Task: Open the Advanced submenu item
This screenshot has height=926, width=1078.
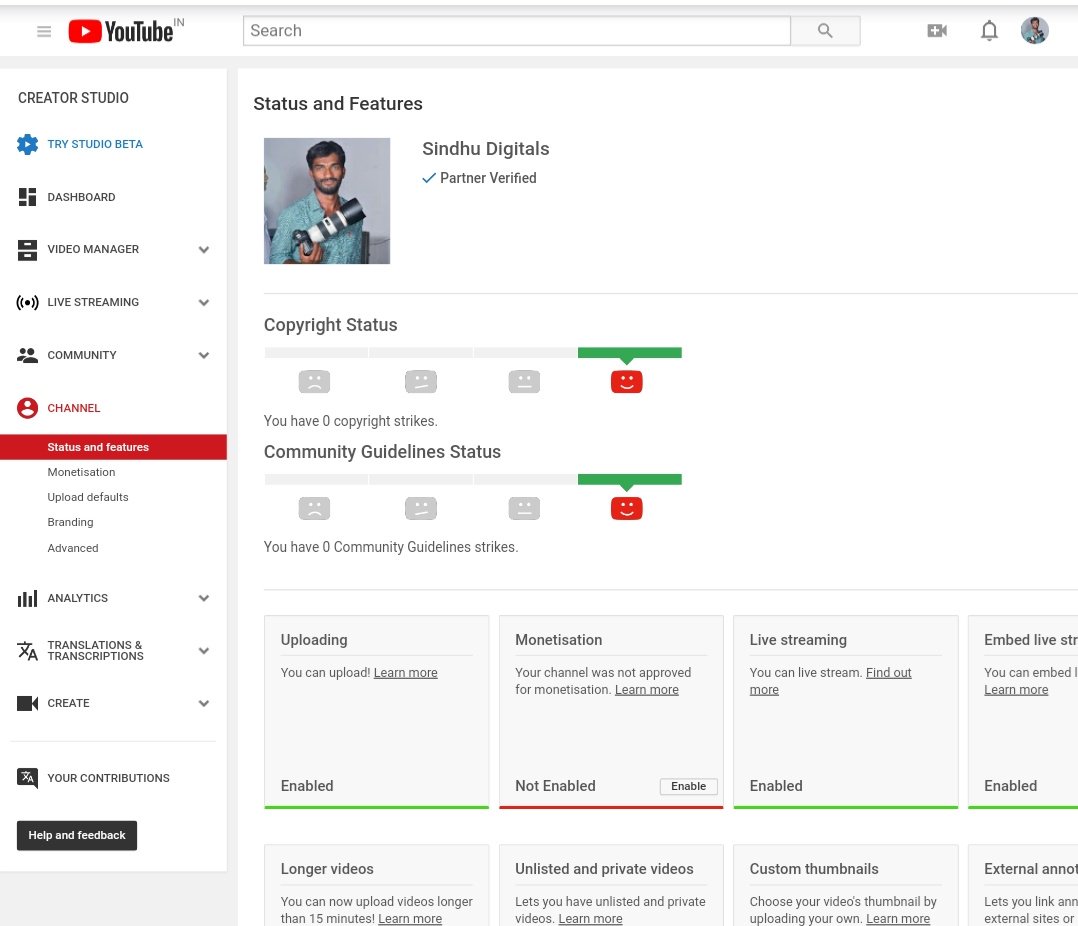Action: tap(73, 548)
